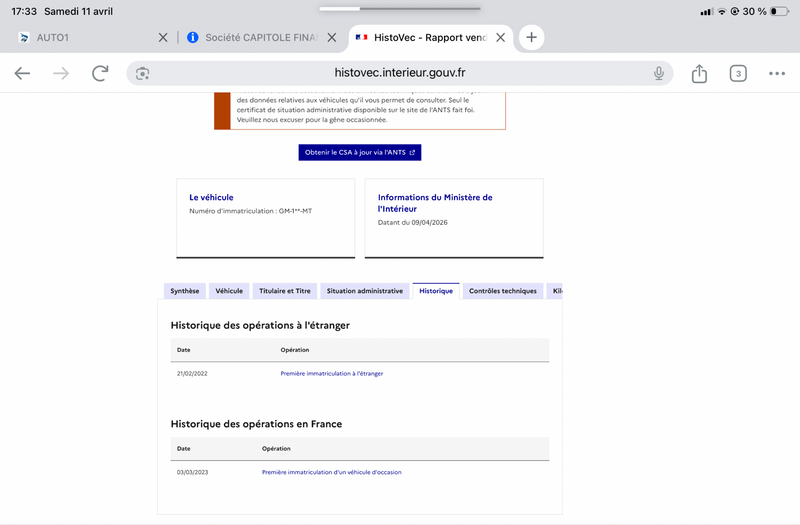Open the Synthèse tab
The height and width of the screenshot is (525, 800).
[x=185, y=291]
